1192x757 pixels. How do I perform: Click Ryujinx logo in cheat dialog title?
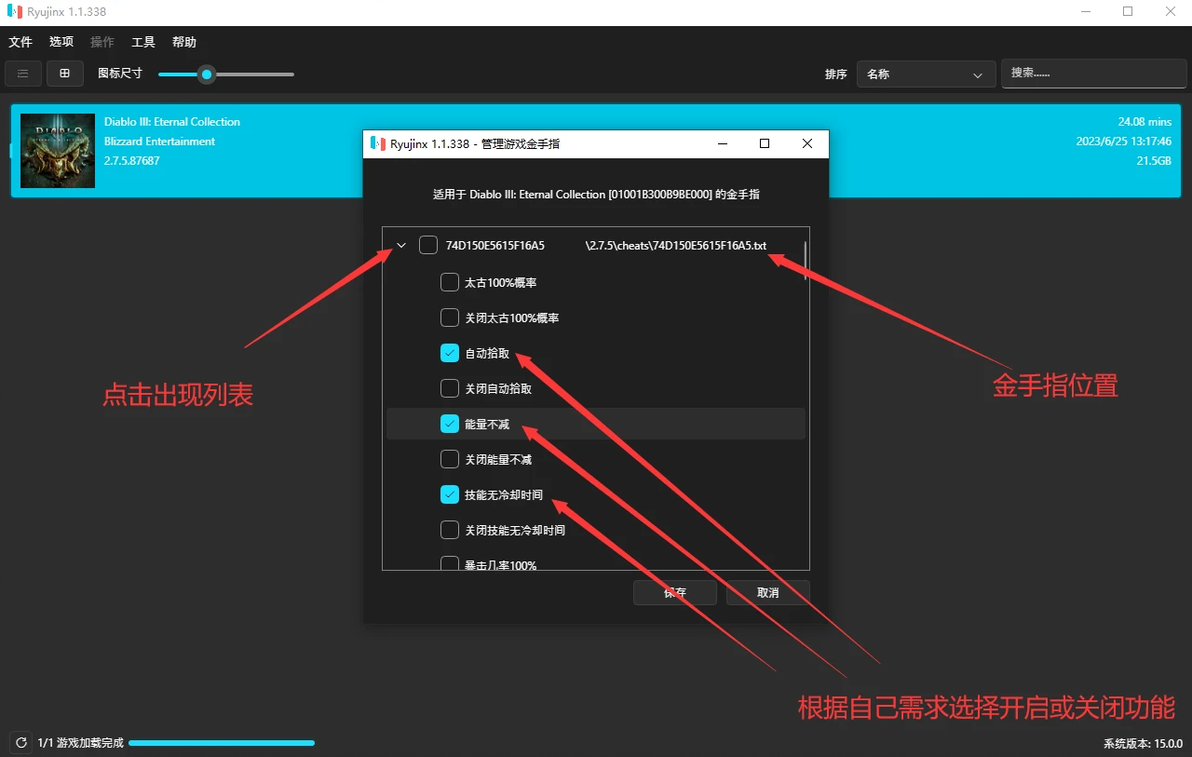378,144
